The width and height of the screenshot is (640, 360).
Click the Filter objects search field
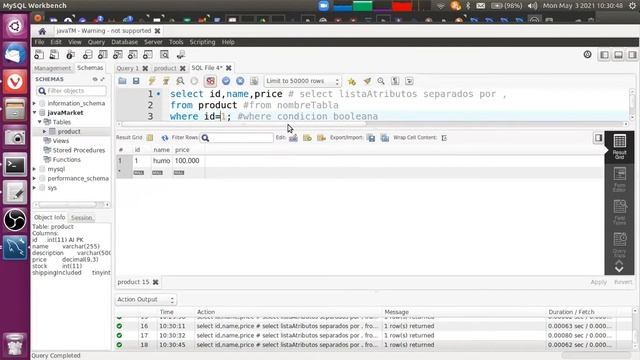(71, 91)
